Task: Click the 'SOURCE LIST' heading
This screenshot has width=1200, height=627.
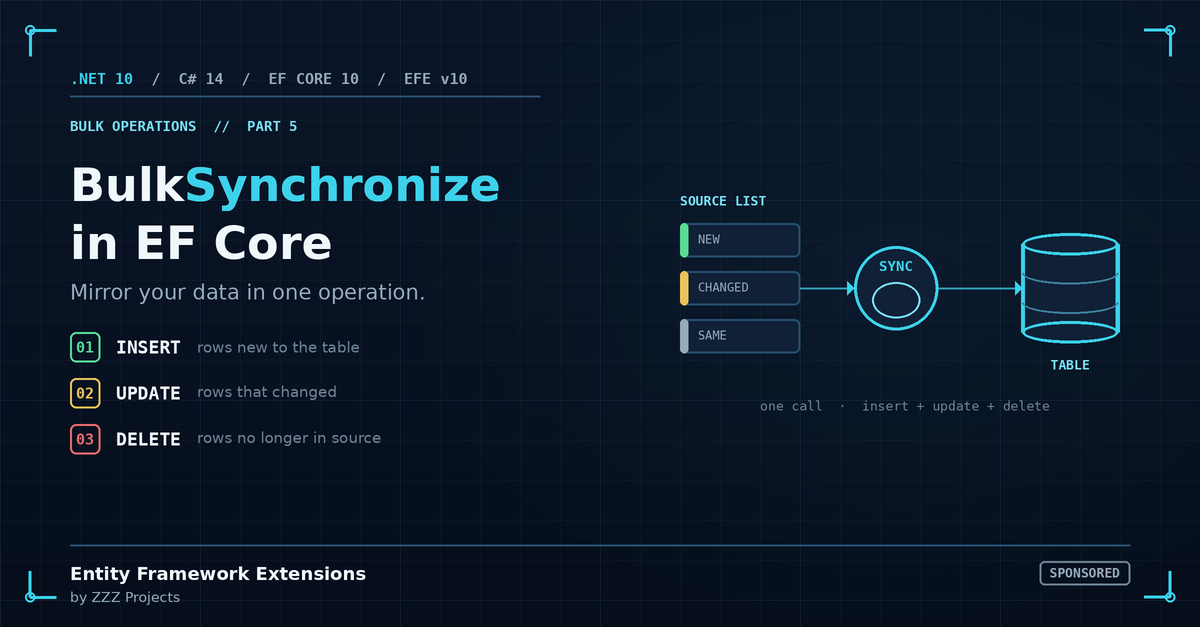Action: point(723,201)
